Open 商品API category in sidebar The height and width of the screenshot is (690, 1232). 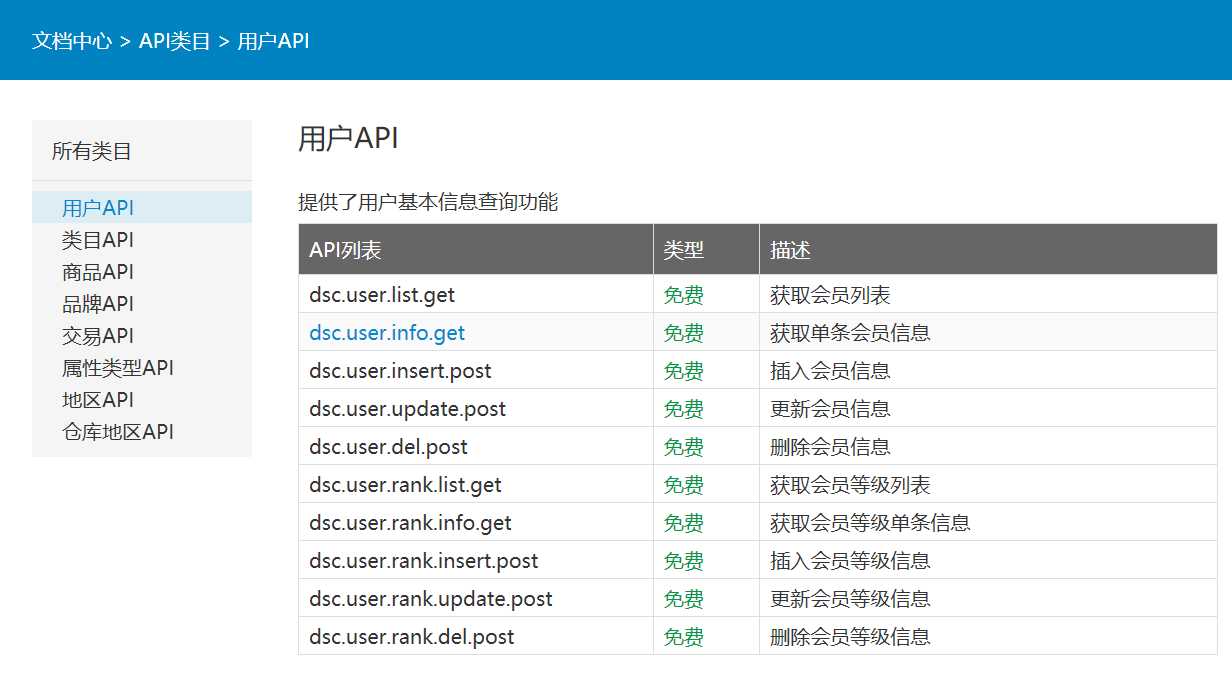pyautogui.click(x=98, y=272)
